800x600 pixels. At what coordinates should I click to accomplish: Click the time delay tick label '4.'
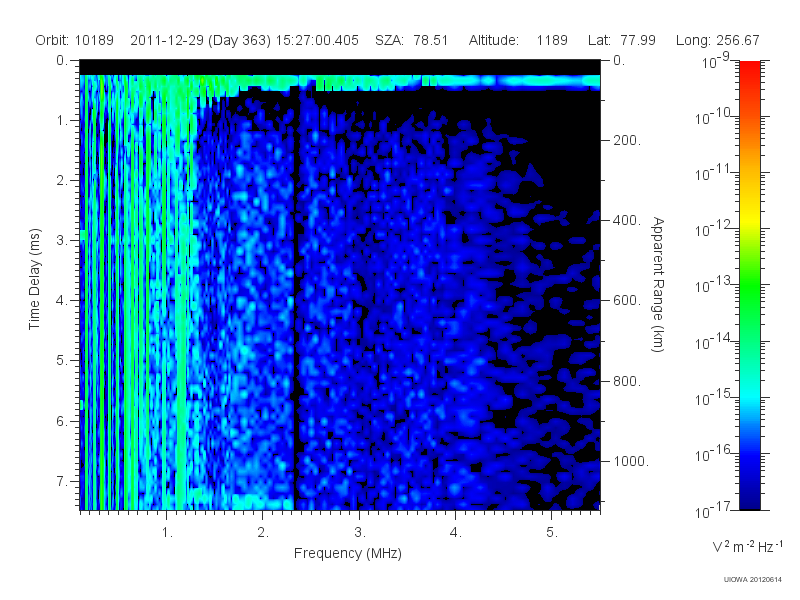pyautogui.click(x=62, y=301)
